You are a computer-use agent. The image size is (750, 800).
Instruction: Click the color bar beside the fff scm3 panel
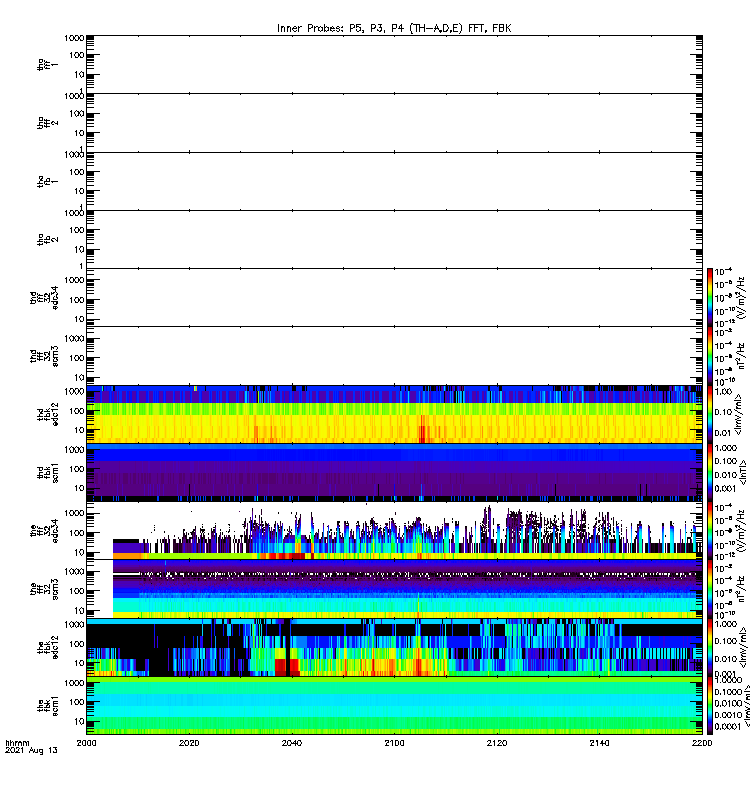point(710,589)
